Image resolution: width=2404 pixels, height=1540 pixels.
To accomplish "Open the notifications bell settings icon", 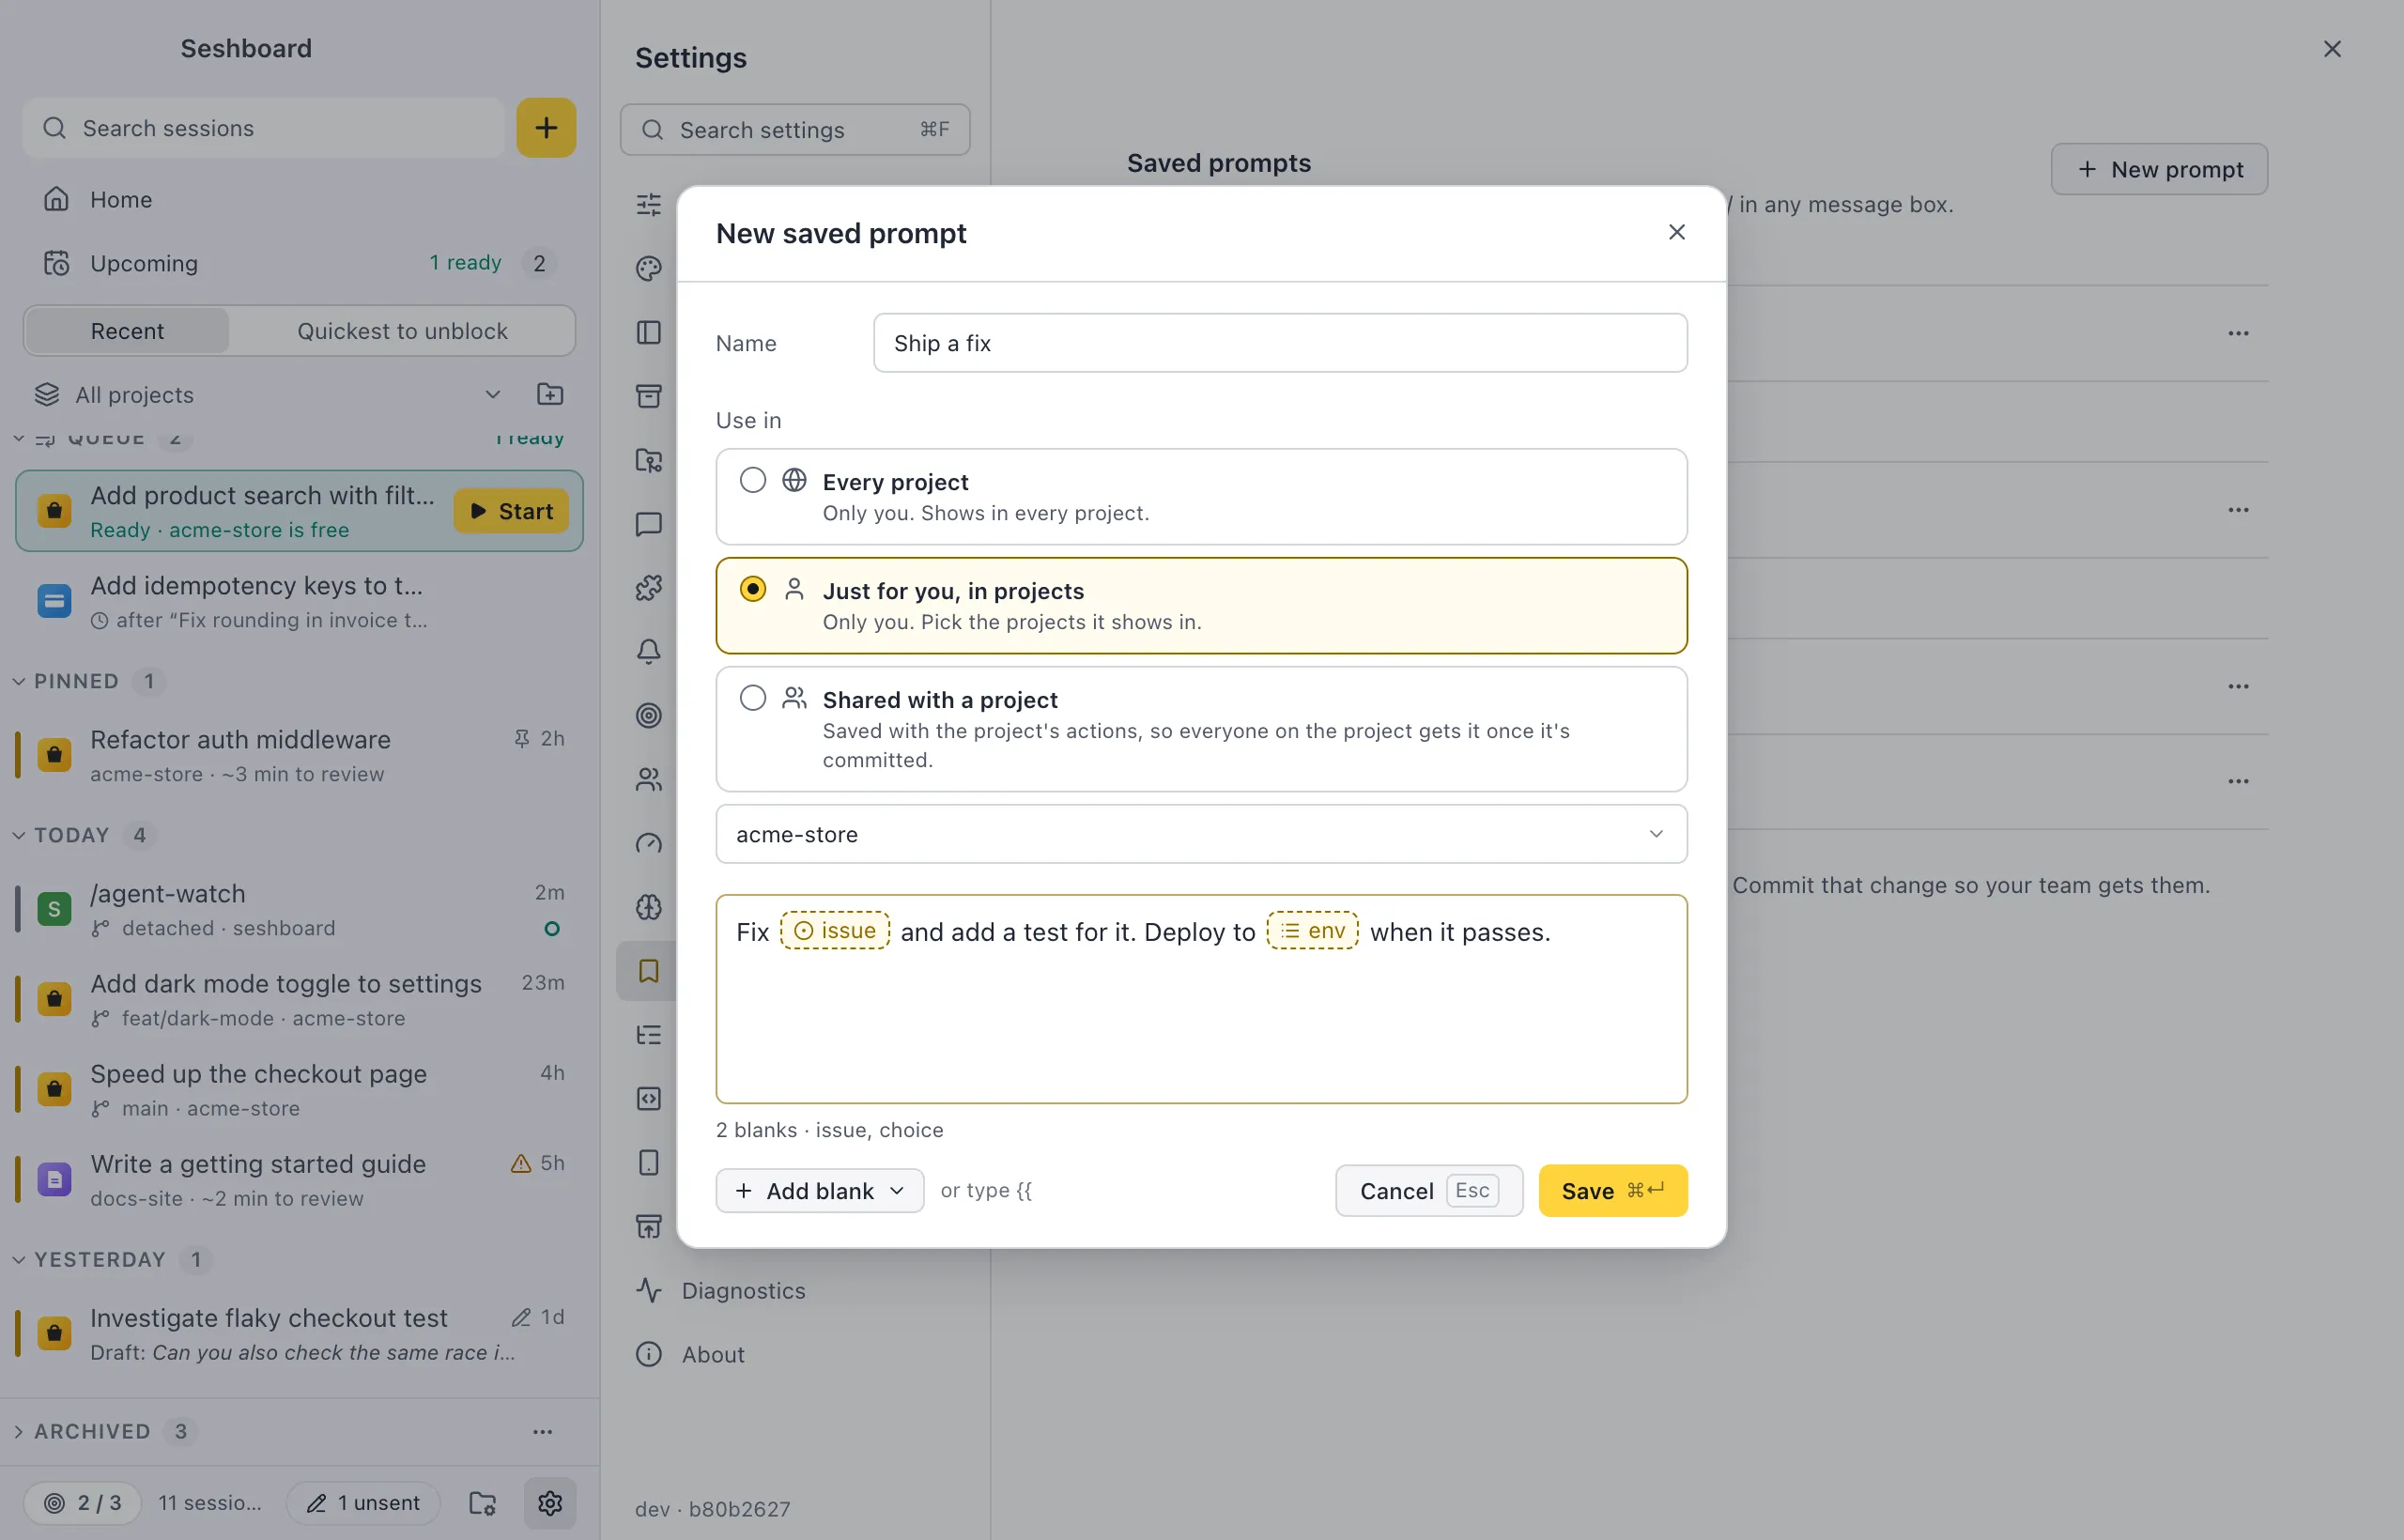I will 649,651.
